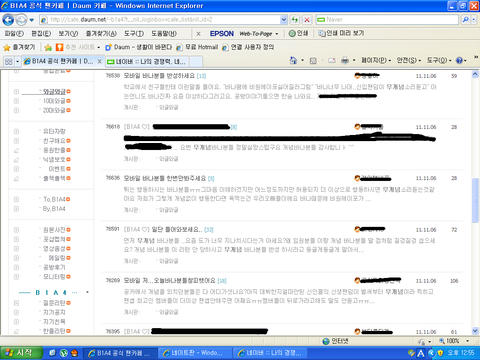Open the Quick Tabs grid icon
480x360 pixels.
9,62
